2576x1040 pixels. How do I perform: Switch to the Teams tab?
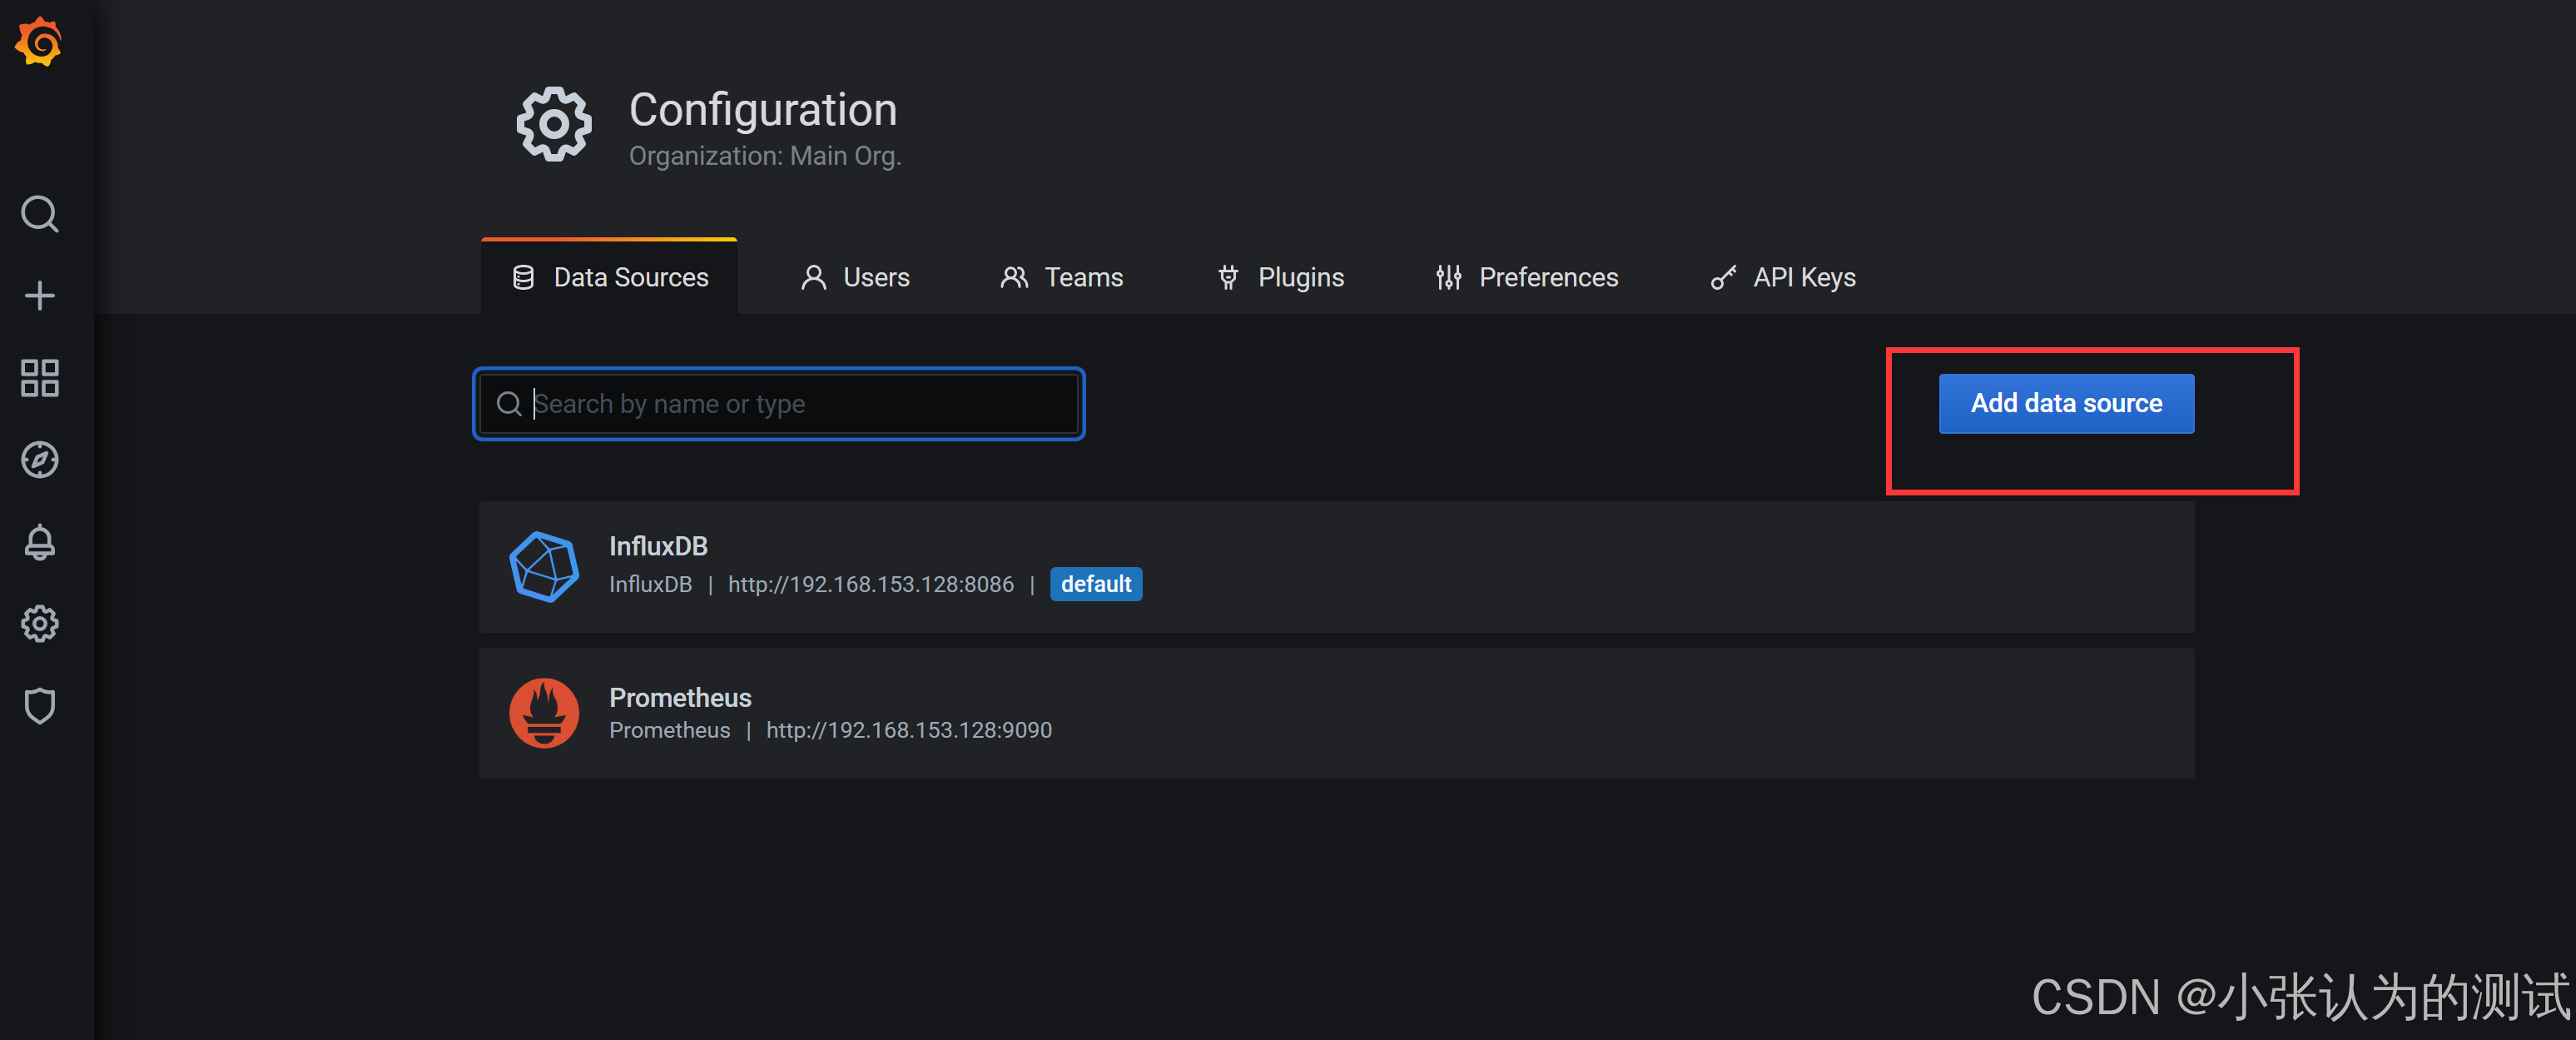click(x=1062, y=277)
